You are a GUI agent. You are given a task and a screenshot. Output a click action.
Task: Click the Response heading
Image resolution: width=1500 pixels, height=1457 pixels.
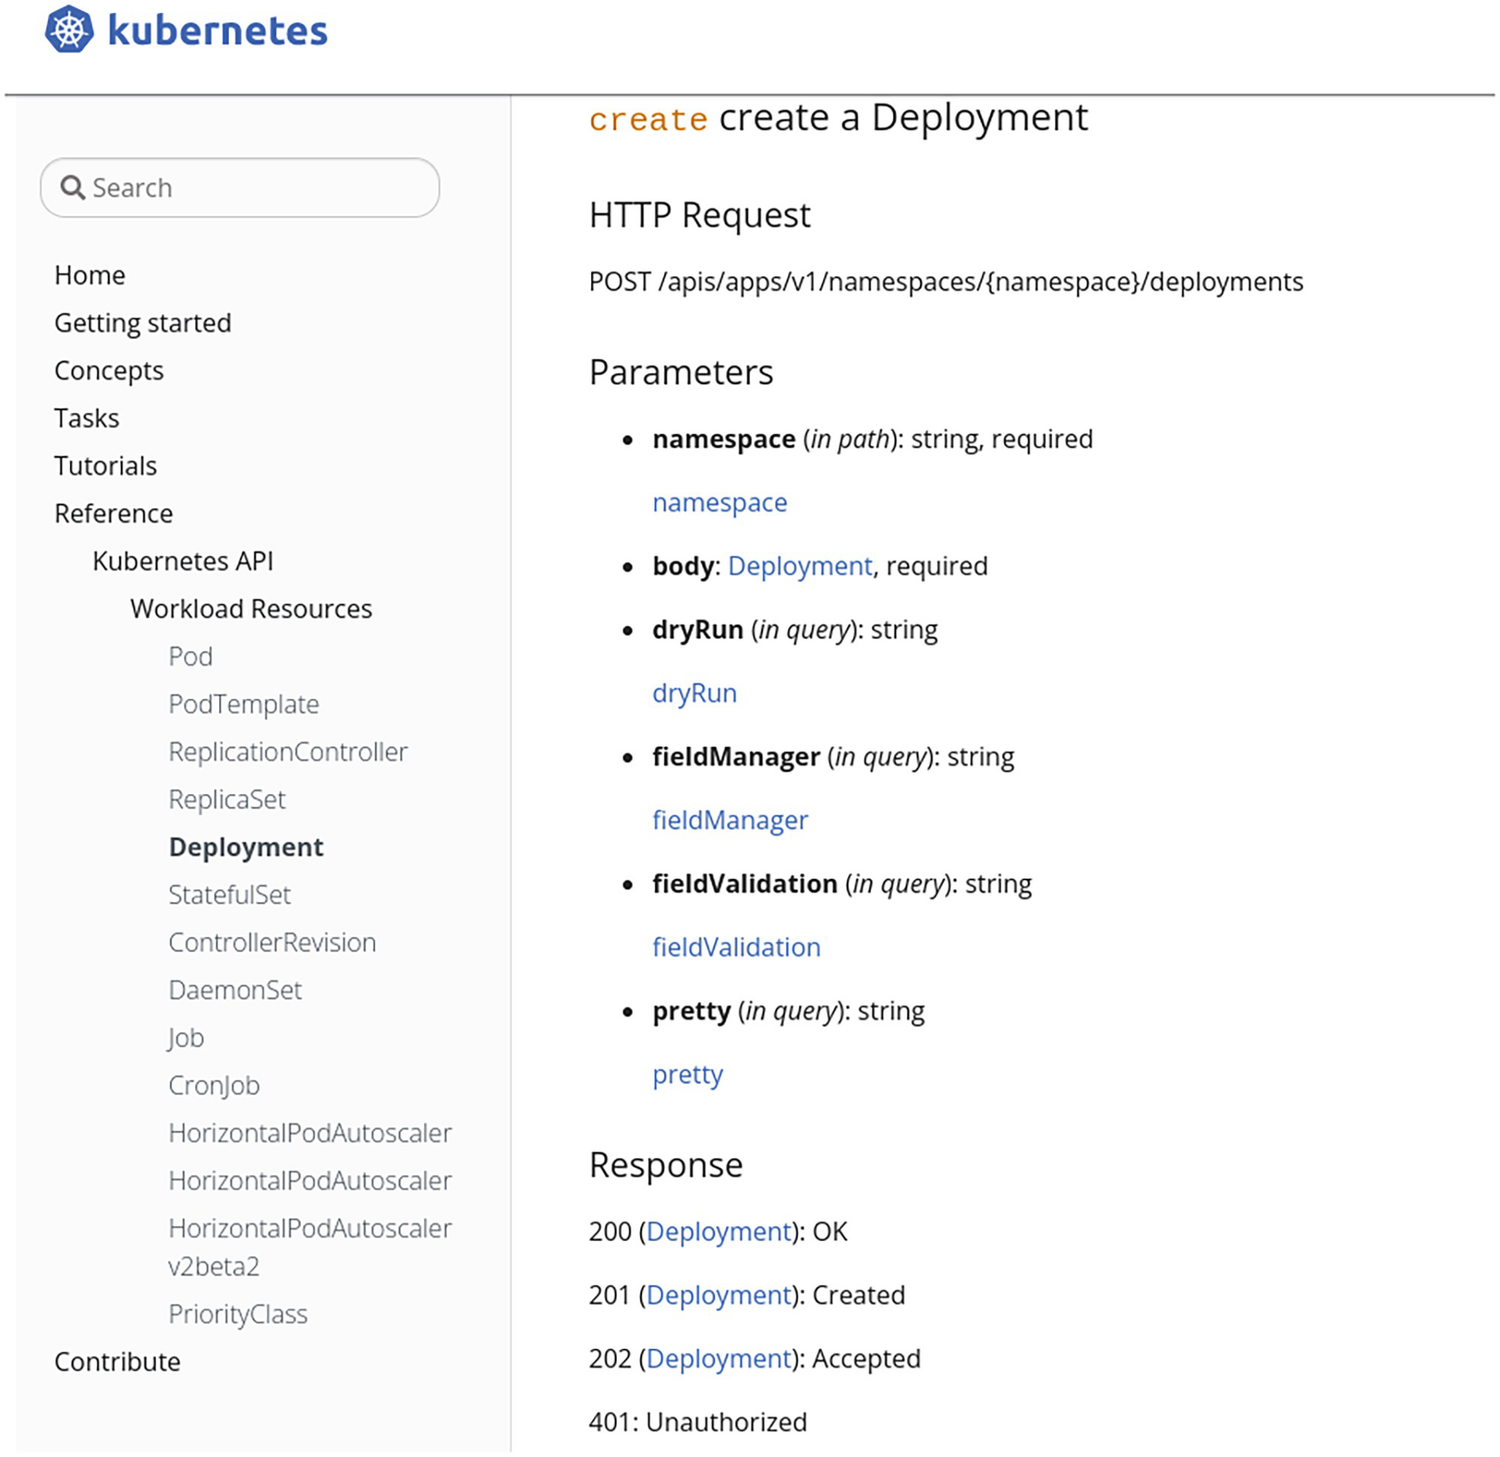[x=666, y=1165]
